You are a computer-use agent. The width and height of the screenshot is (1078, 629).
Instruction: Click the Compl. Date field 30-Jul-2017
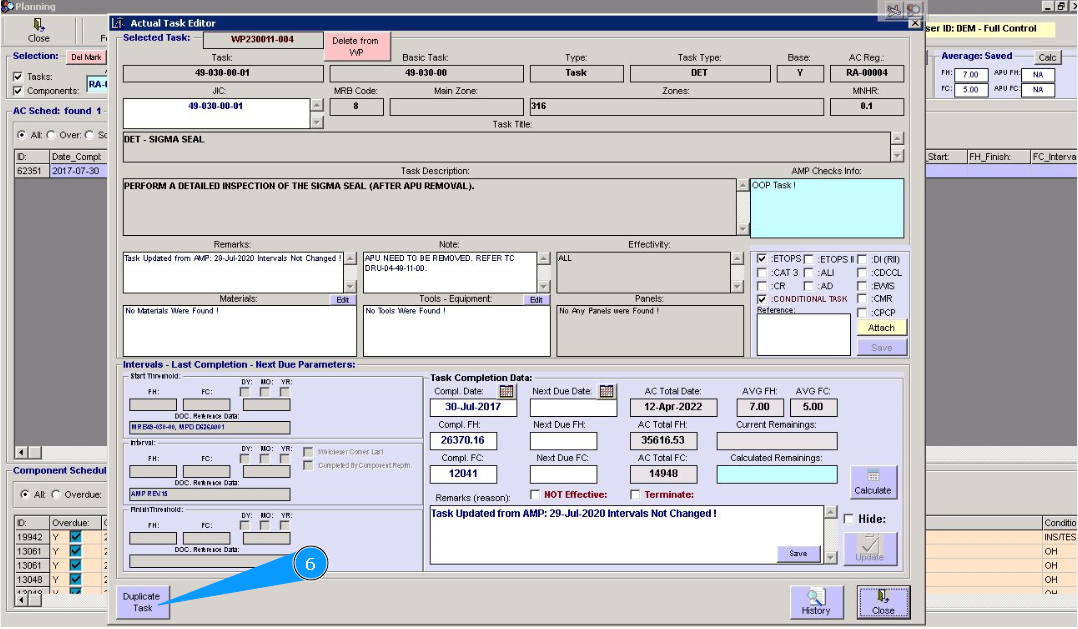pyautogui.click(x=473, y=407)
